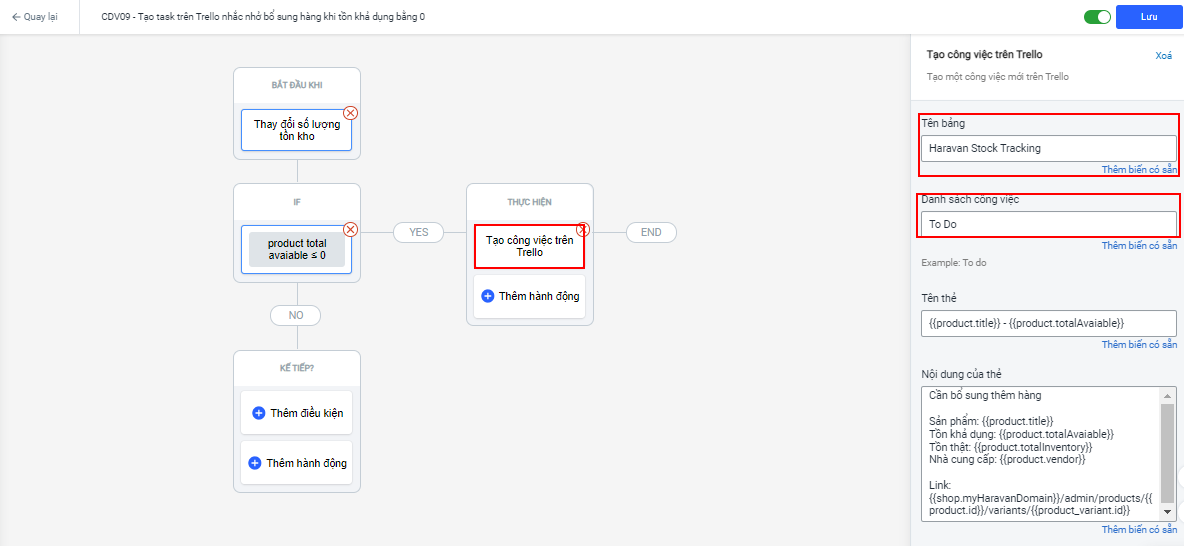Image resolution: width=1184 pixels, height=546 pixels.
Task: Click plus icon beside 'Thêm điều kiện'
Action: 259,413
